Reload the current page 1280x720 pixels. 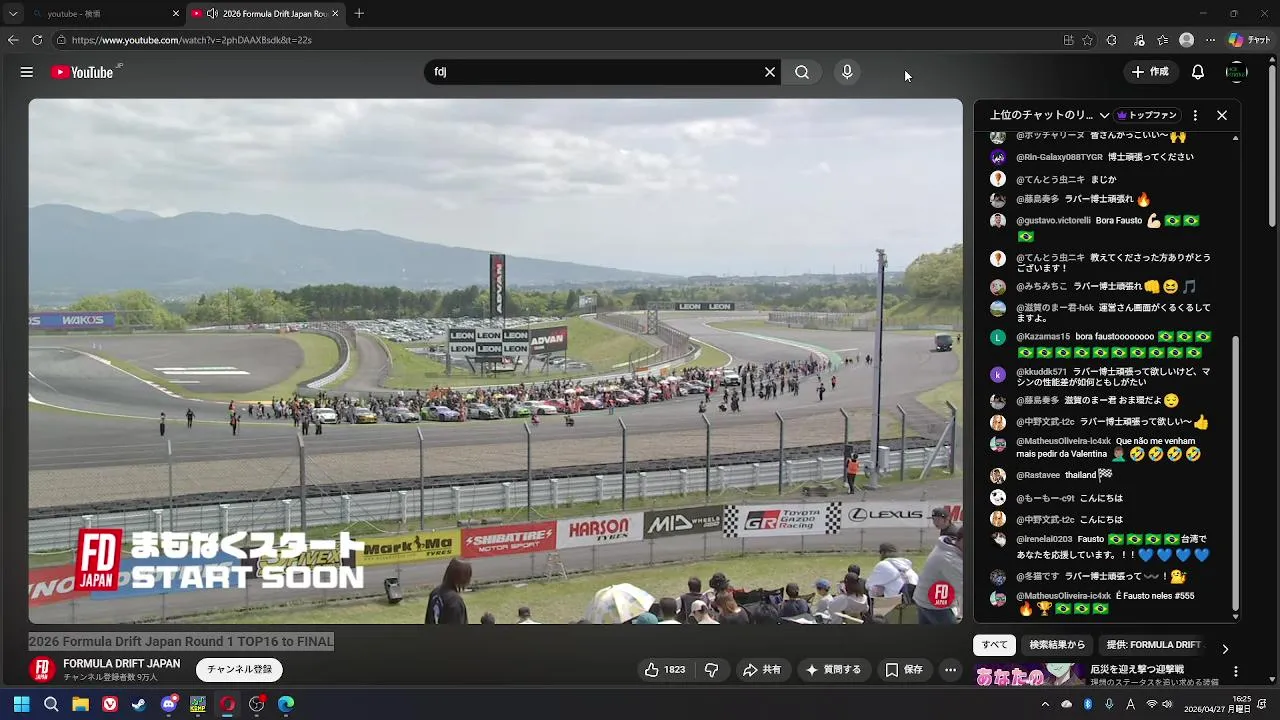pos(37,40)
